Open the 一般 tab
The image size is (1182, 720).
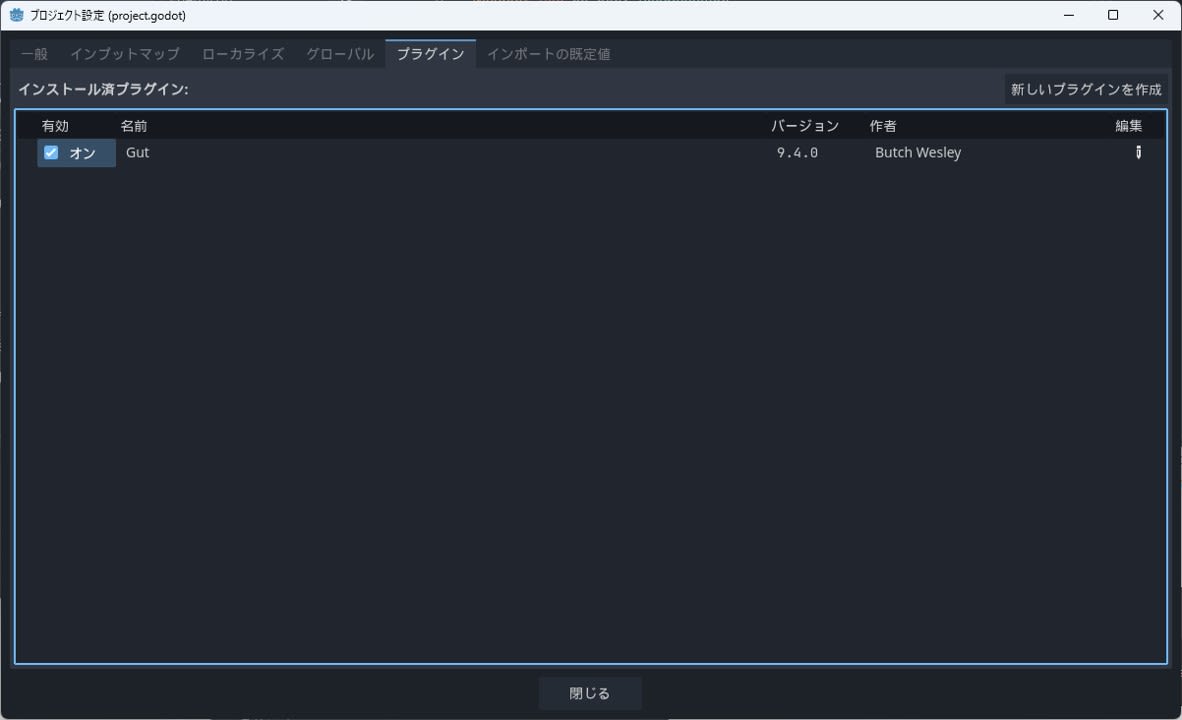[x=35, y=54]
